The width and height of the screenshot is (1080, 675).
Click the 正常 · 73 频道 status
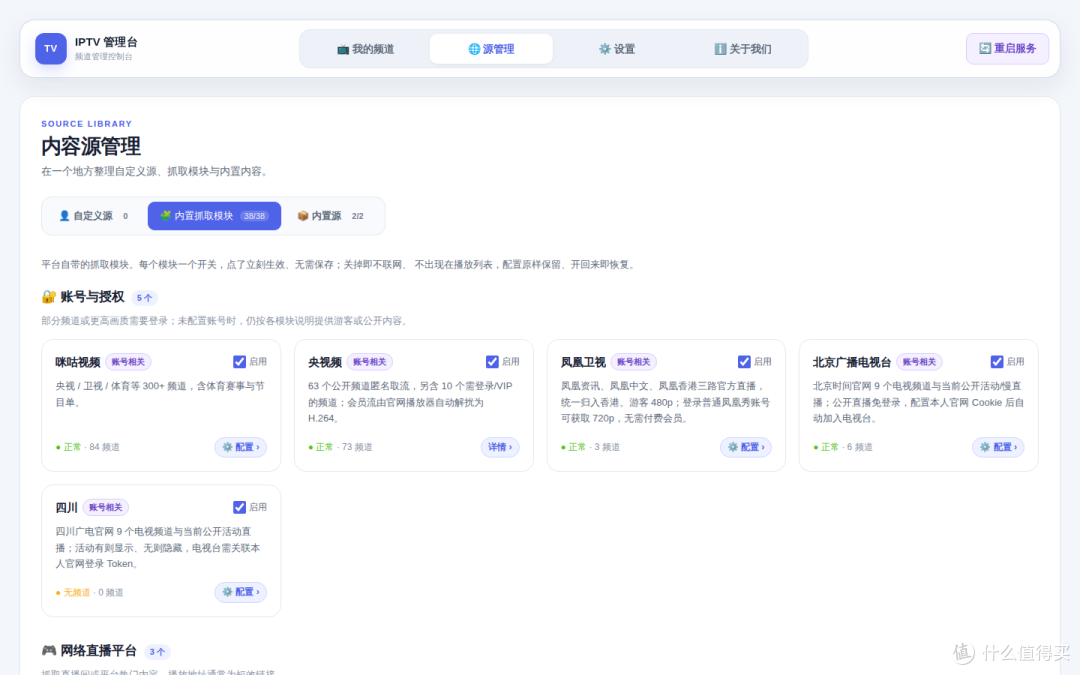click(x=340, y=447)
